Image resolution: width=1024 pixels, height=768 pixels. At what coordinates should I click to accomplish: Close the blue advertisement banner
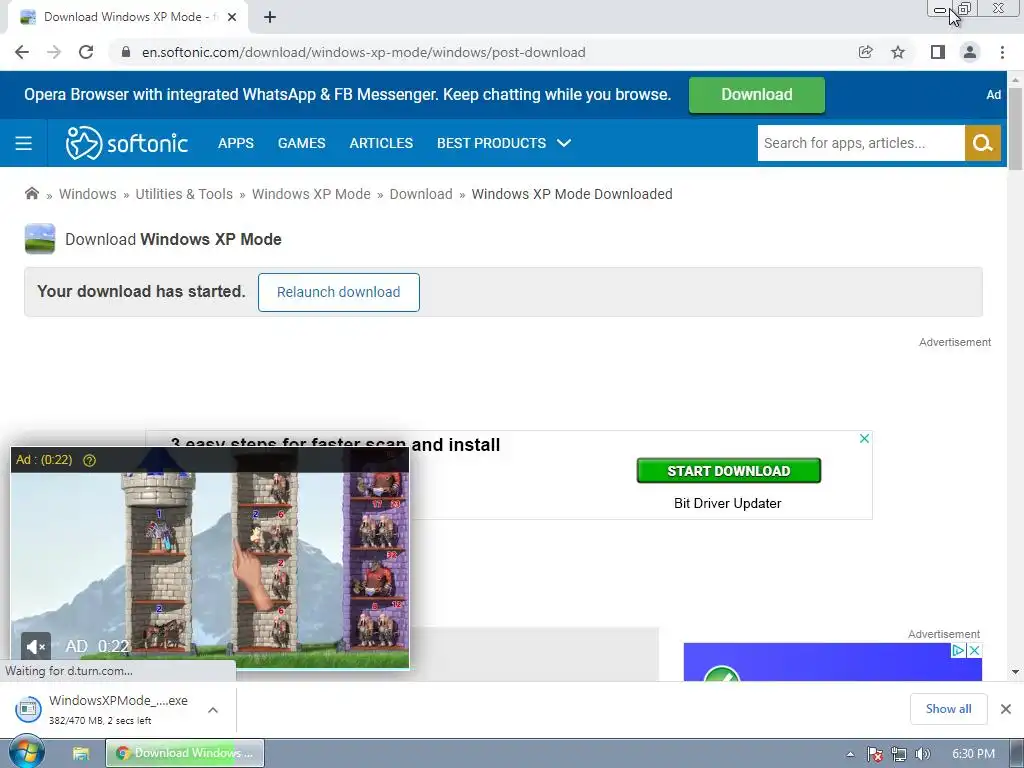point(974,650)
